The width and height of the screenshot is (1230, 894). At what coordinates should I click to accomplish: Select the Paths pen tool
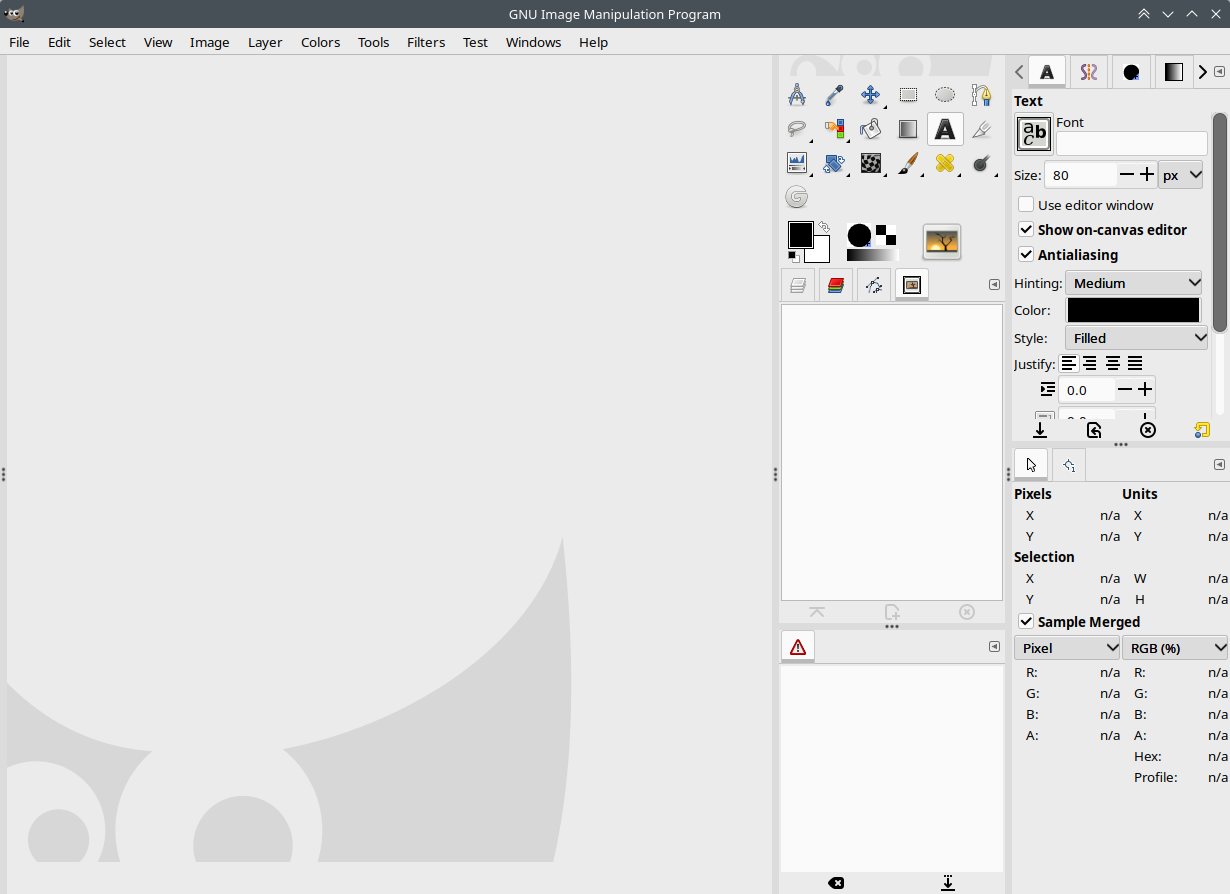(x=982, y=95)
